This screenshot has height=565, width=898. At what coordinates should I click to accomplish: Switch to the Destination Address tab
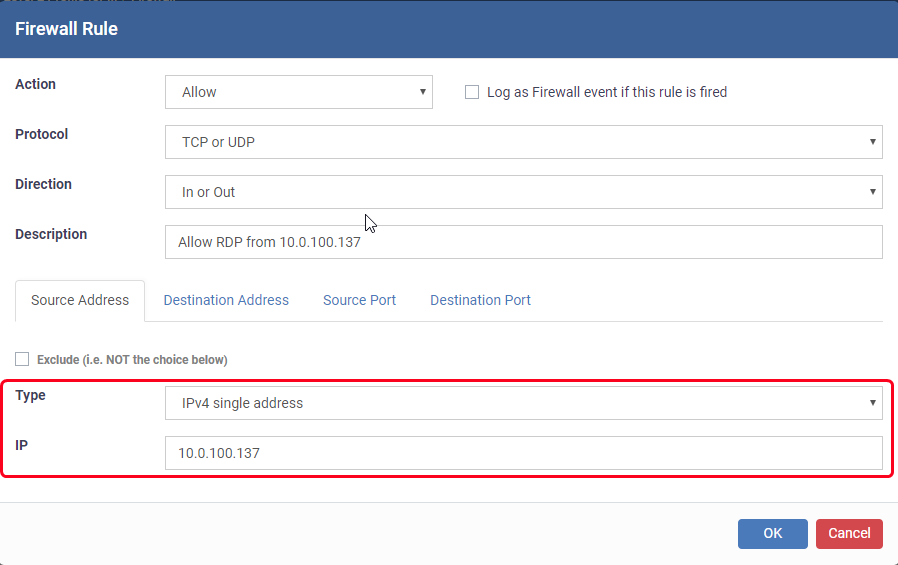coord(226,301)
